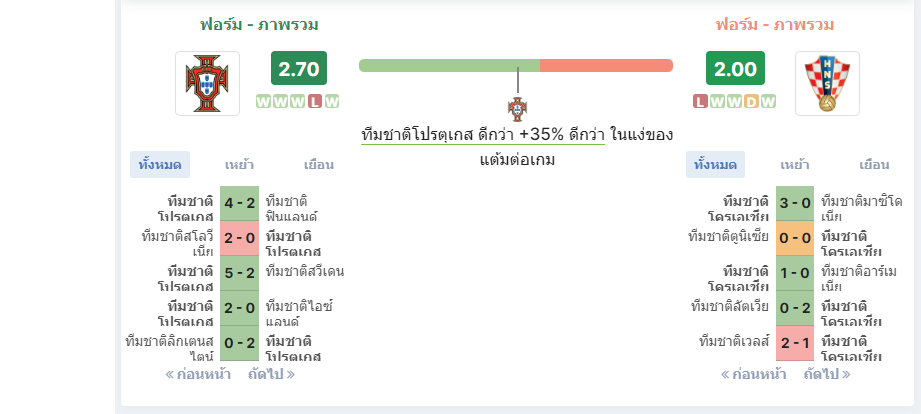Select ทั้งหมด tab under Croatia form
Image resolution: width=921 pixels, height=414 pixels.
[x=715, y=164]
